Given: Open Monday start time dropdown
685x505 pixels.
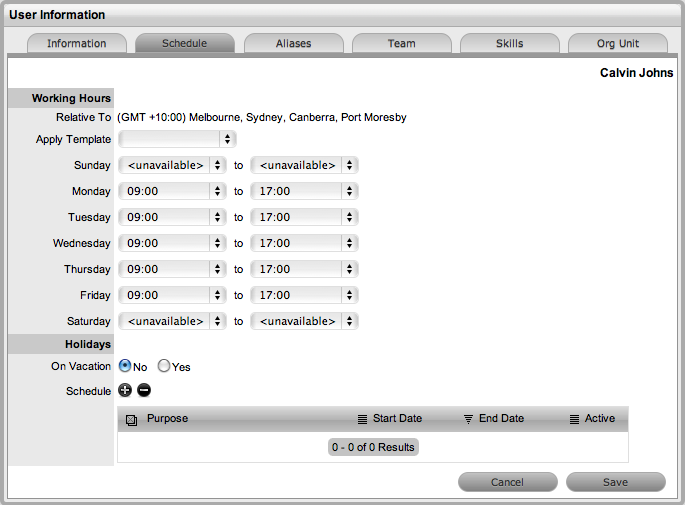Looking at the screenshot, I should pyautogui.click(x=172, y=191).
